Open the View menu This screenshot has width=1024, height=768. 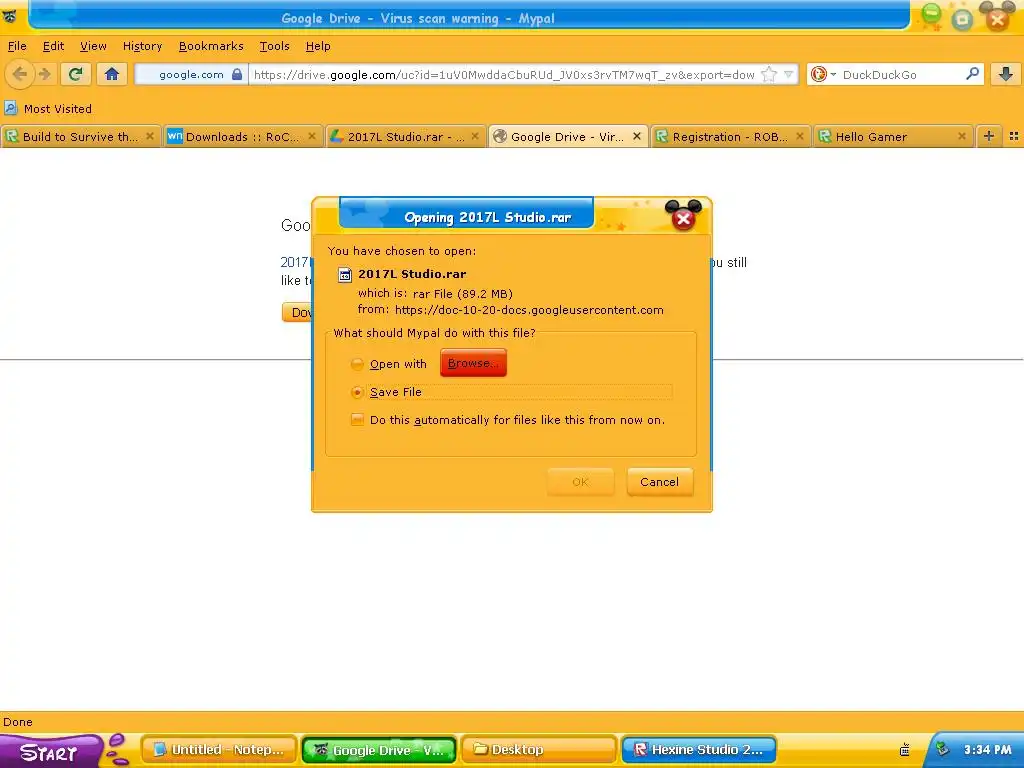(93, 46)
